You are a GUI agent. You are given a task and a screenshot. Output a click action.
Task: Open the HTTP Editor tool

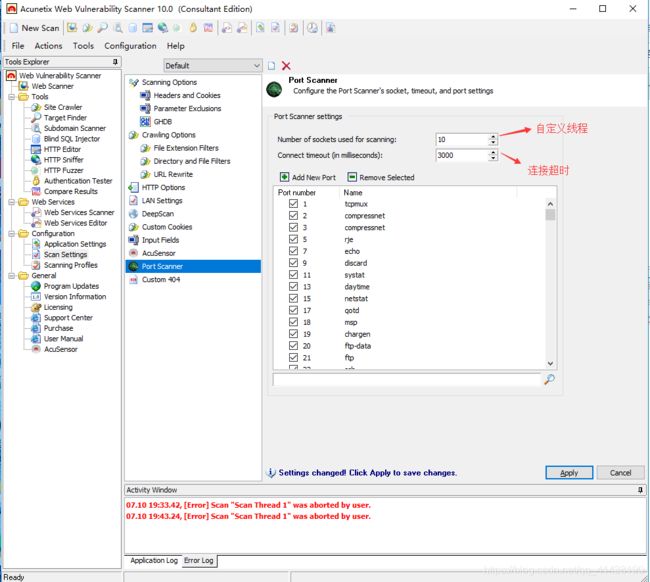[62, 149]
